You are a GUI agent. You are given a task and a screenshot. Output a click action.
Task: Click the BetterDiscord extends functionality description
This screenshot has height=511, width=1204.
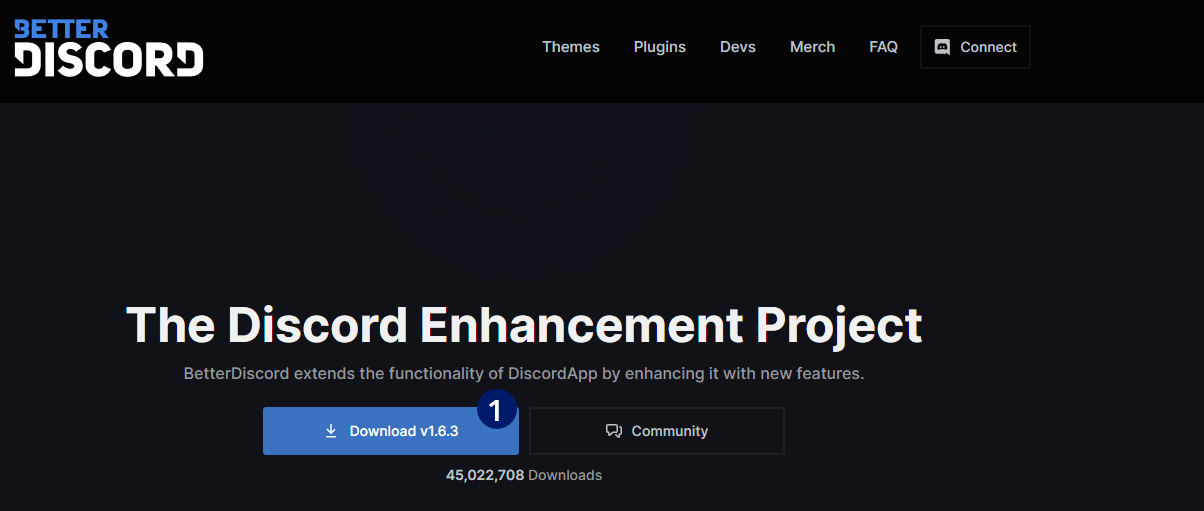pos(524,374)
